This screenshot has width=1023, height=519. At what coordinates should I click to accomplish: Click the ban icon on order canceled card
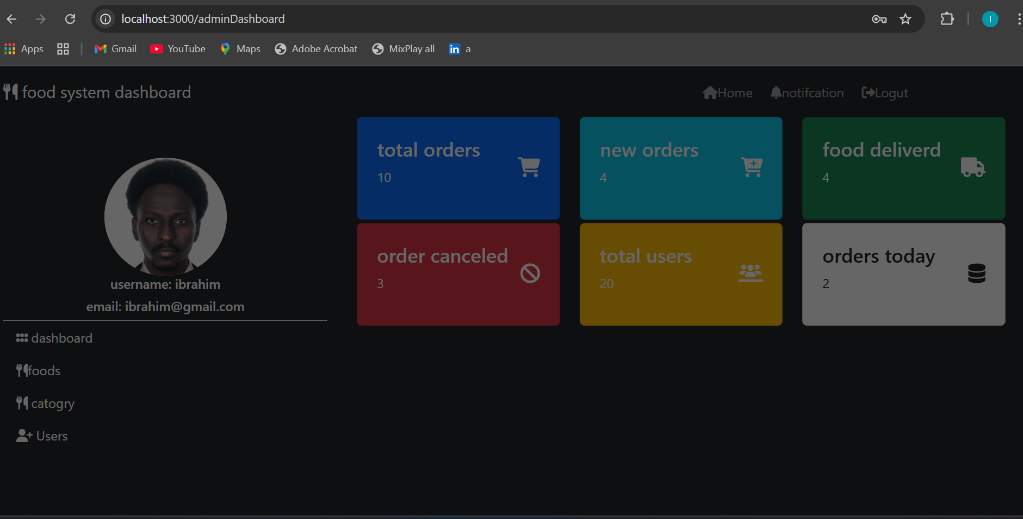point(530,272)
